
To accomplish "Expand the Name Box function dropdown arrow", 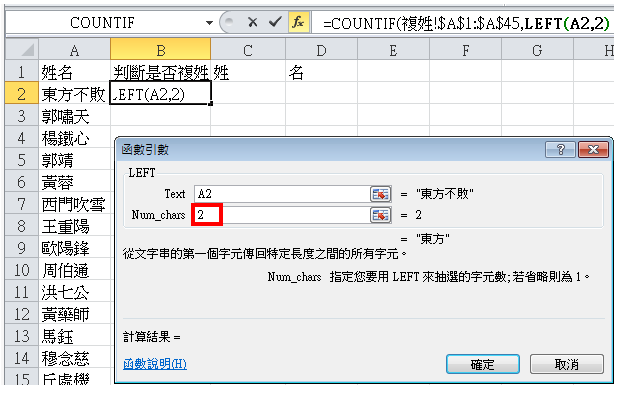I will tap(209, 23).
